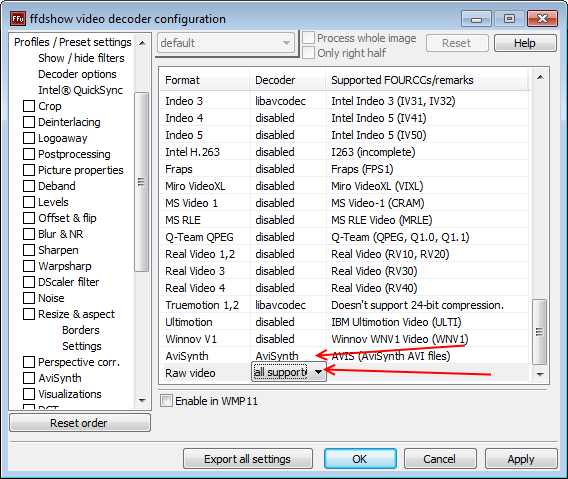Select the Real Video 4 row
Screen dimensions: 568x479
(x=345, y=288)
